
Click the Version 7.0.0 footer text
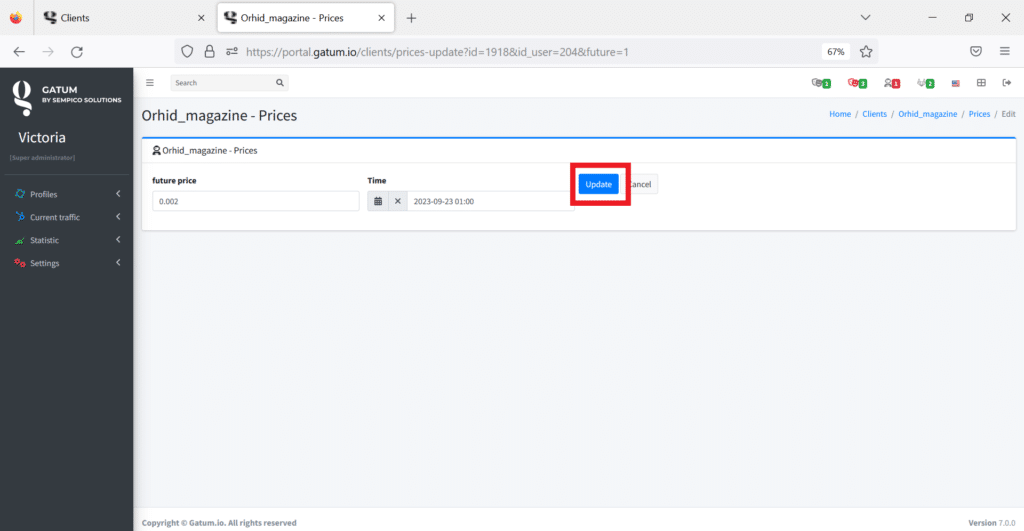pyautogui.click(x=991, y=523)
